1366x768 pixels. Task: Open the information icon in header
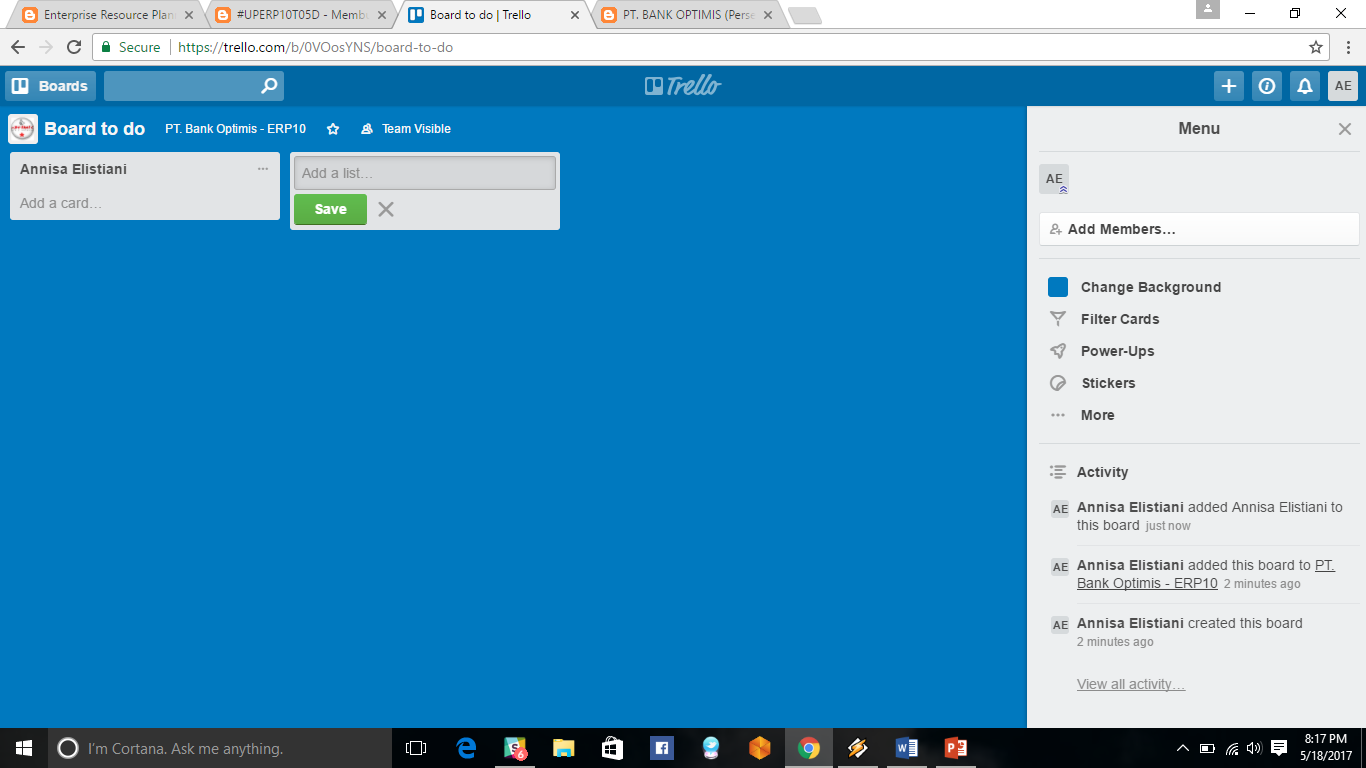pyautogui.click(x=1267, y=86)
